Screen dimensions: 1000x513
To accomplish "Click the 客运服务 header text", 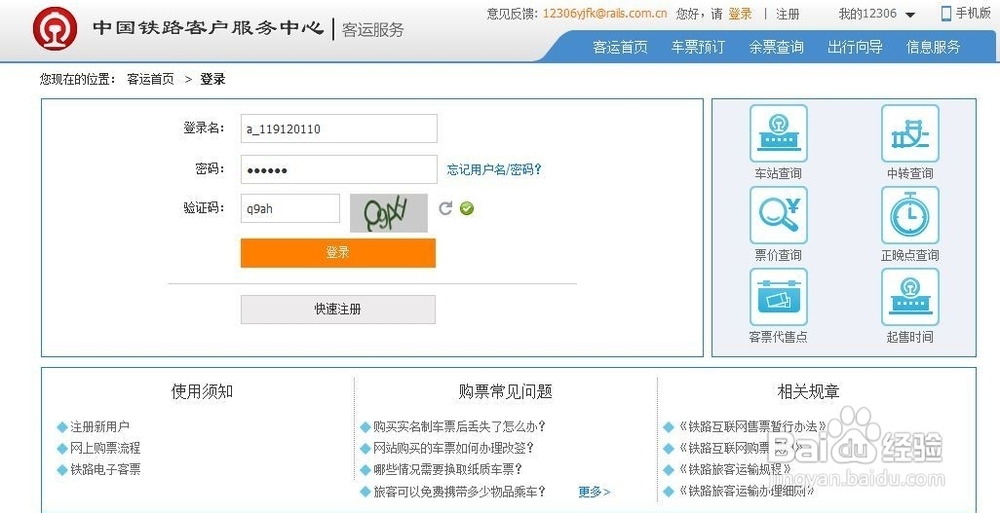I will coord(373,29).
